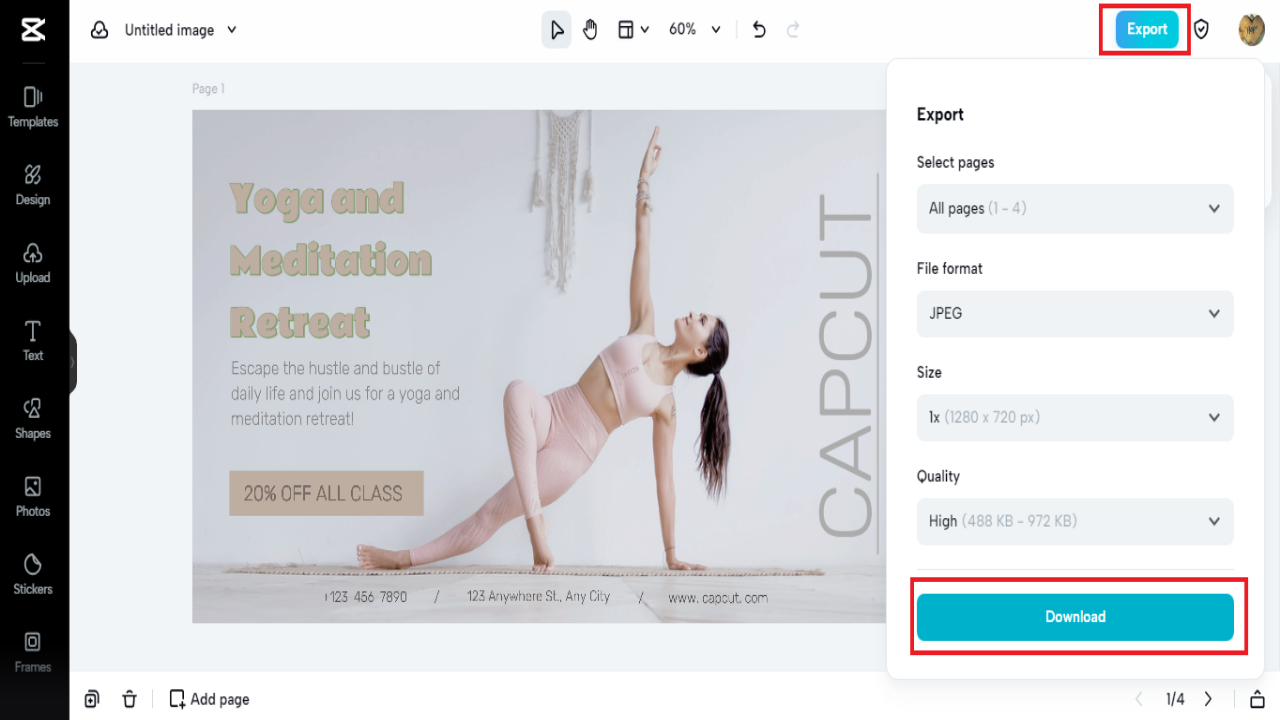Change export Size using the 1x dropdown
The width and height of the screenshot is (1280, 720).
(x=1075, y=417)
